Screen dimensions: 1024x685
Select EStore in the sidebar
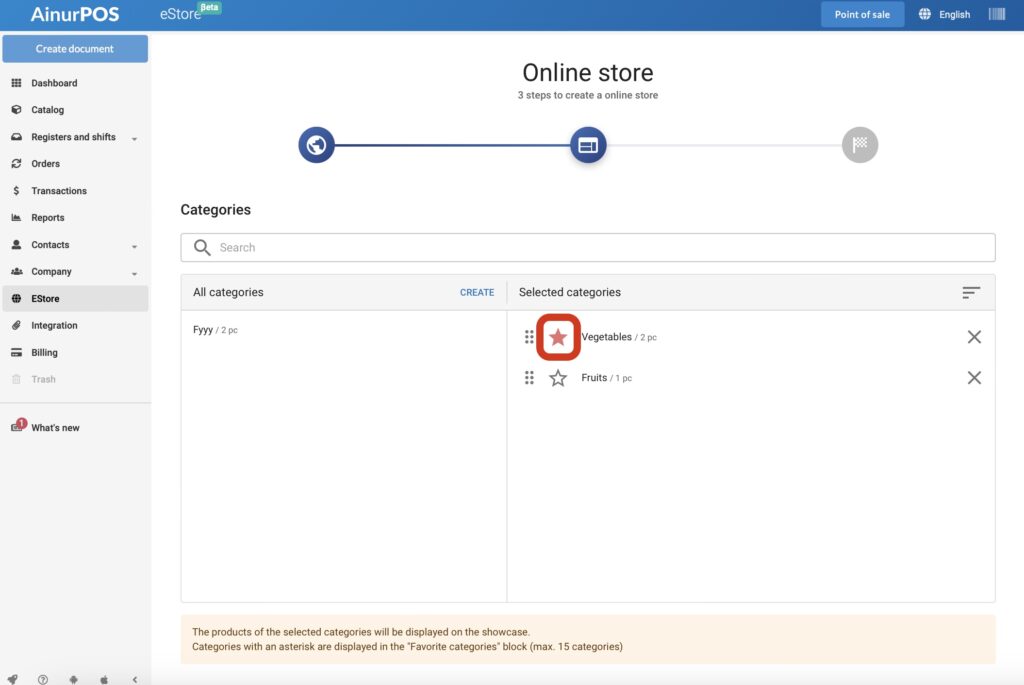pos(75,298)
